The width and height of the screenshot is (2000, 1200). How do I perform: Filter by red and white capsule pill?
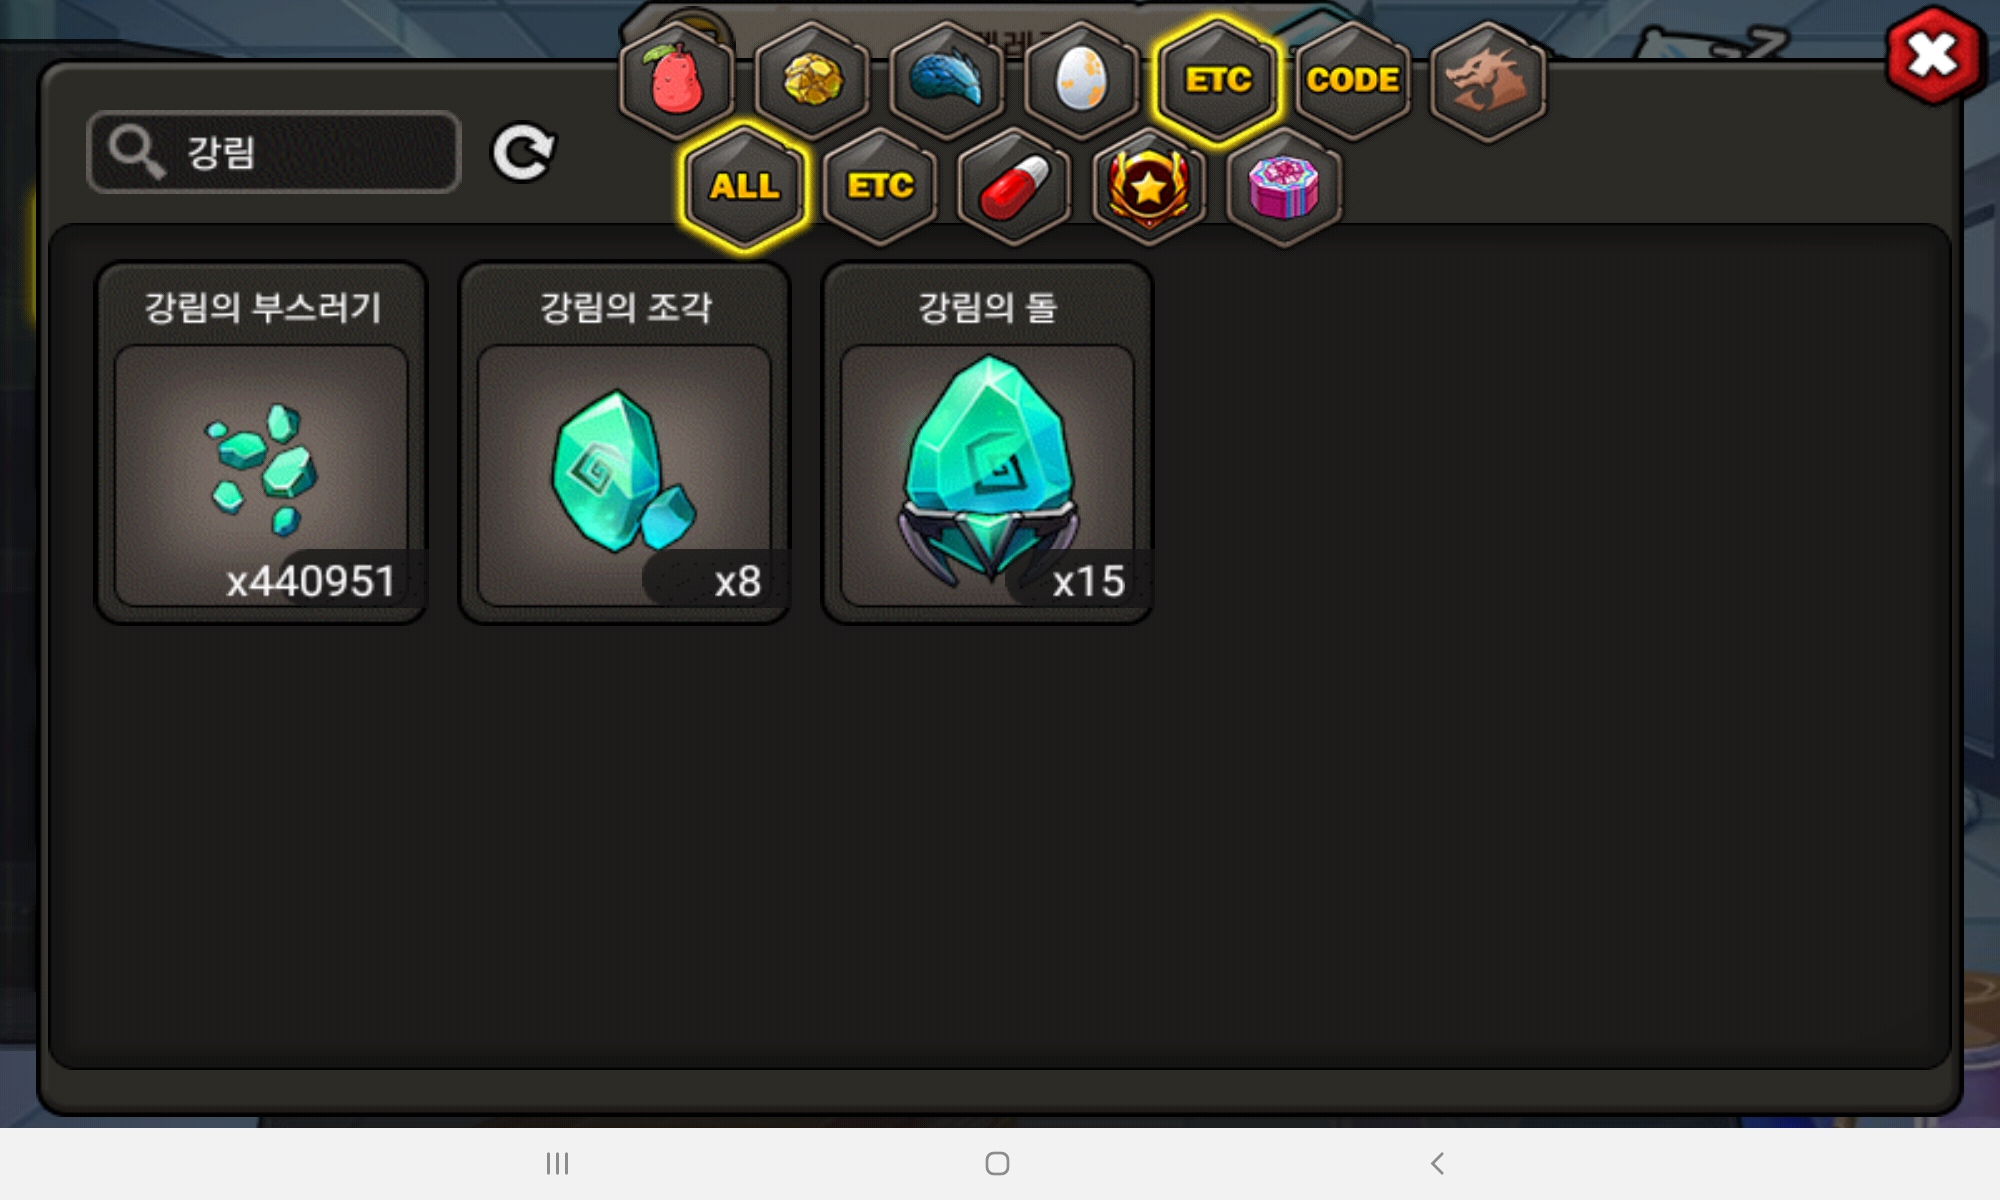pyautogui.click(x=1014, y=186)
